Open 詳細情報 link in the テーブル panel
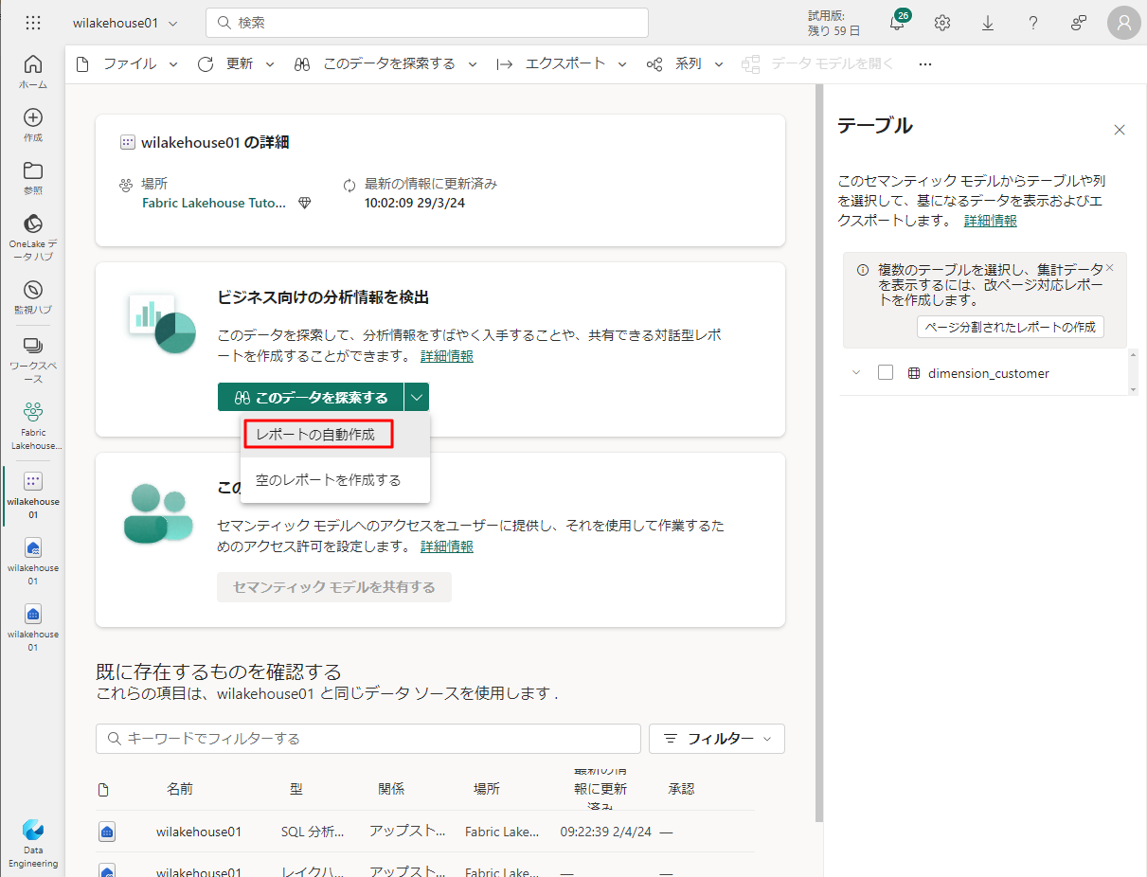The image size is (1147, 877). tap(990, 220)
